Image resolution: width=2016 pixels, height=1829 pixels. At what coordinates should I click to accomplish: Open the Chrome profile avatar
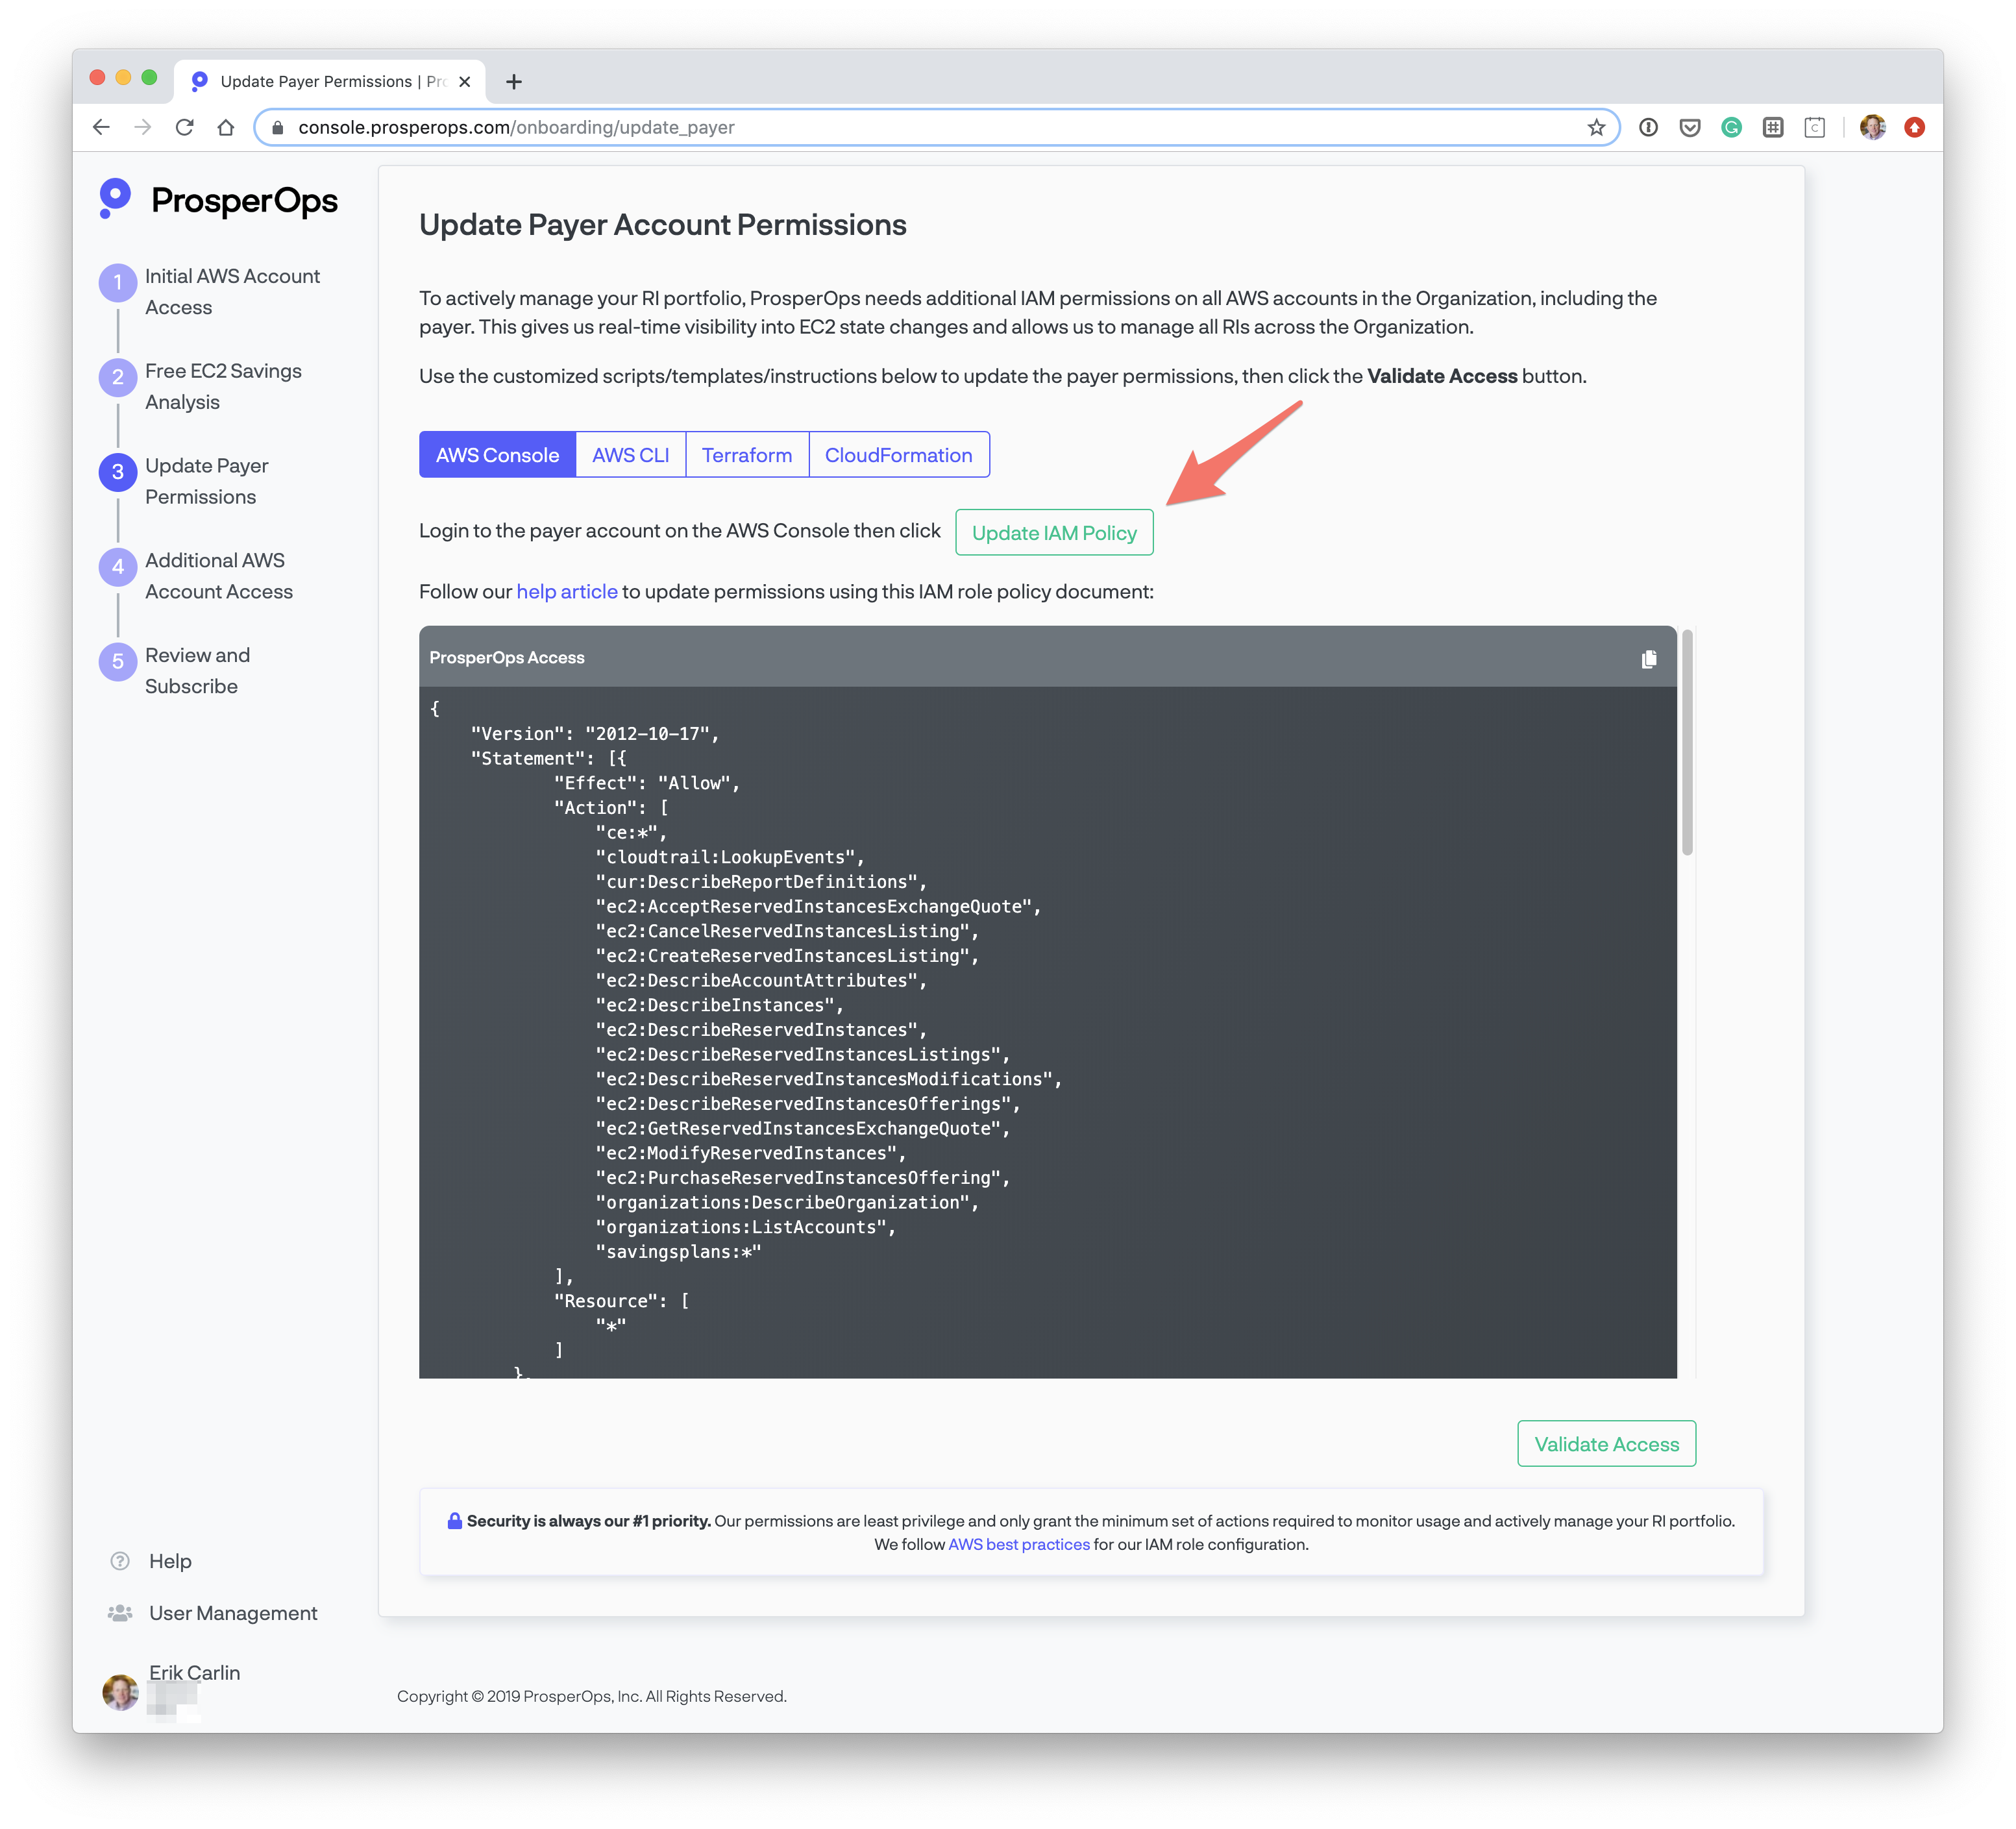1872,127
